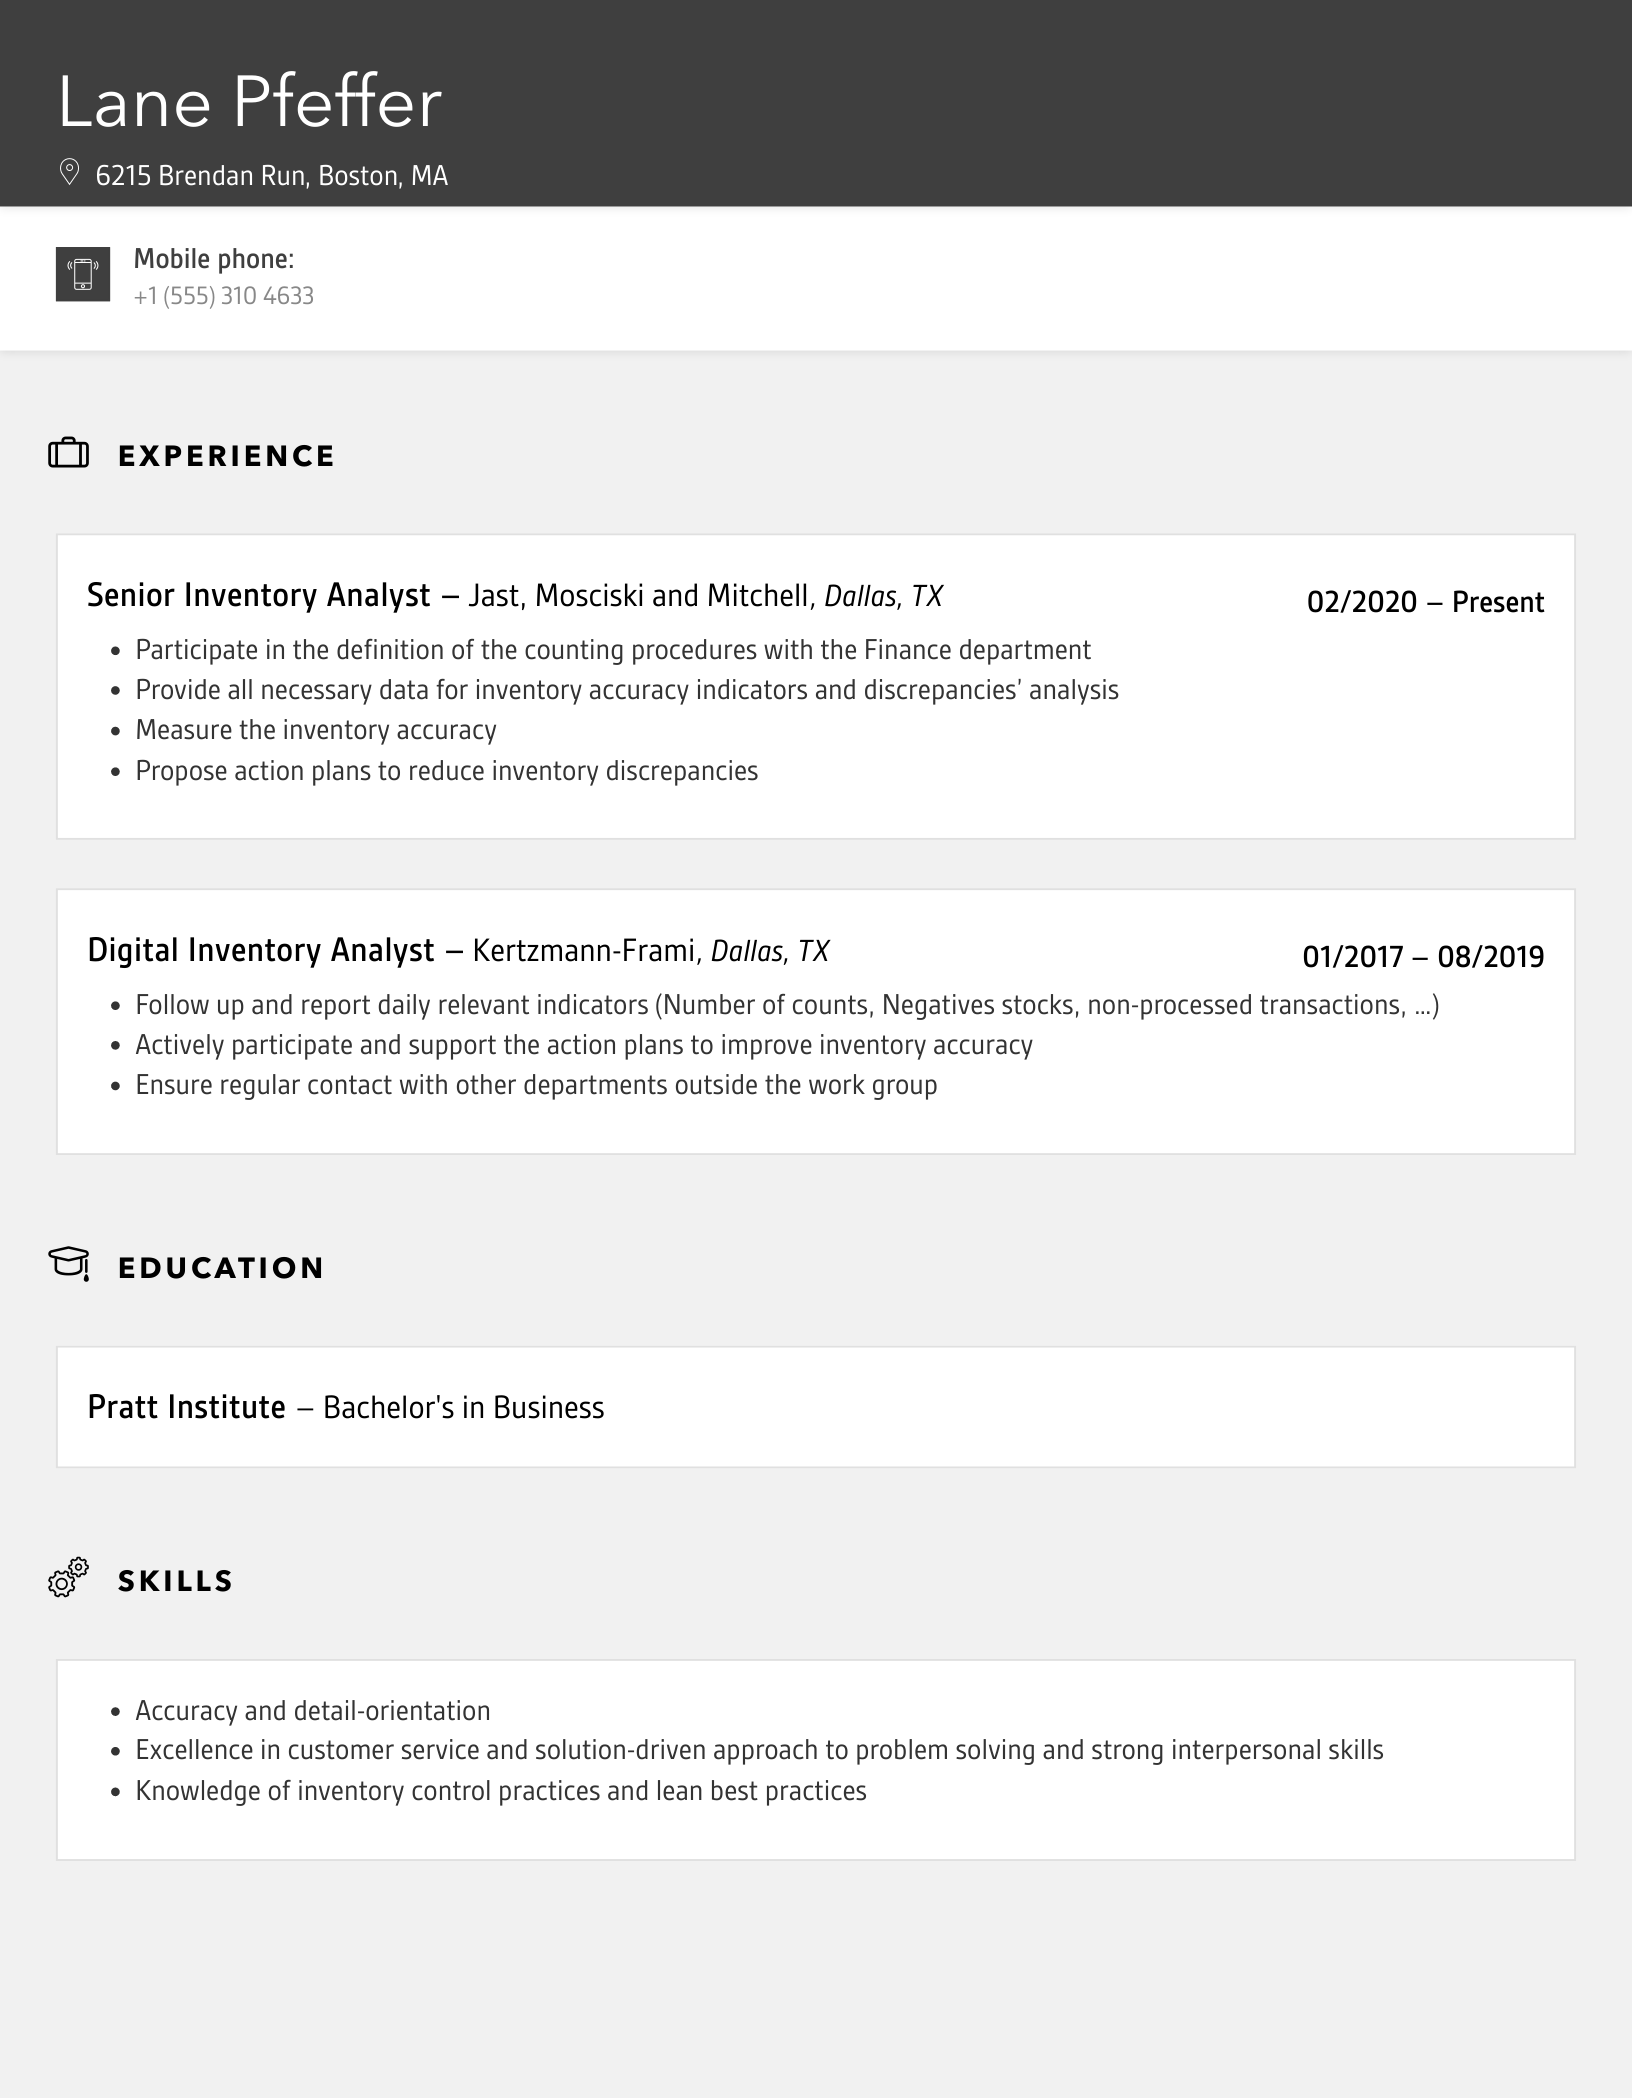Click the Measure the inventory accuracy bullet
Screen dimensions: 1632x2098
pos(316,730)
